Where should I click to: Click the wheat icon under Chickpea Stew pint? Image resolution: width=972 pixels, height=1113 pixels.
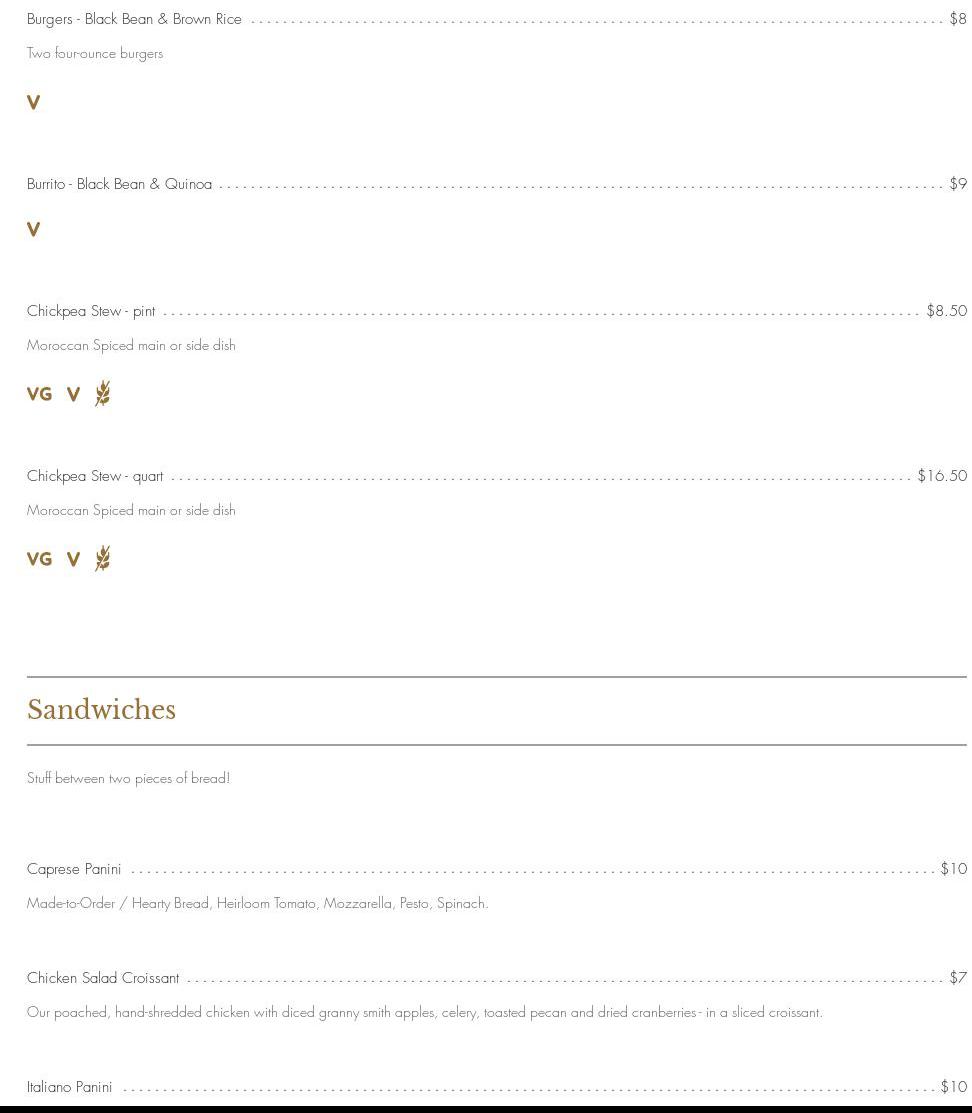(102, 393)
